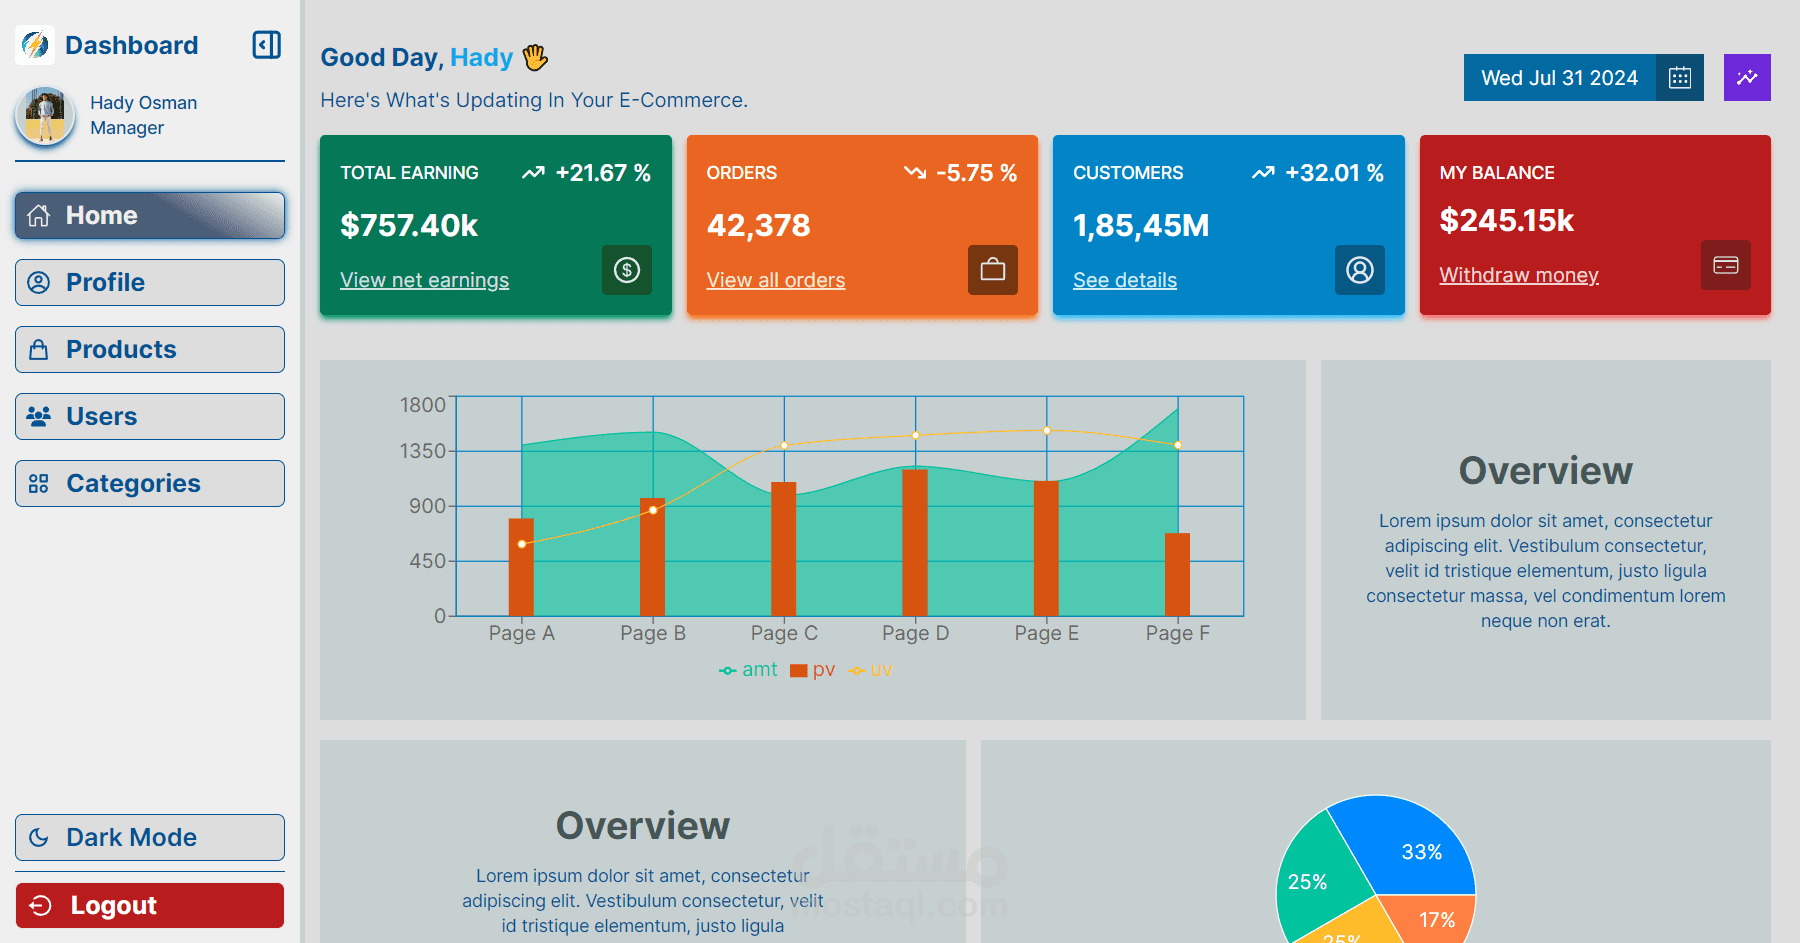1800x943 pixels.
Task: Open the Users section
Action: [x=150, y=416]
